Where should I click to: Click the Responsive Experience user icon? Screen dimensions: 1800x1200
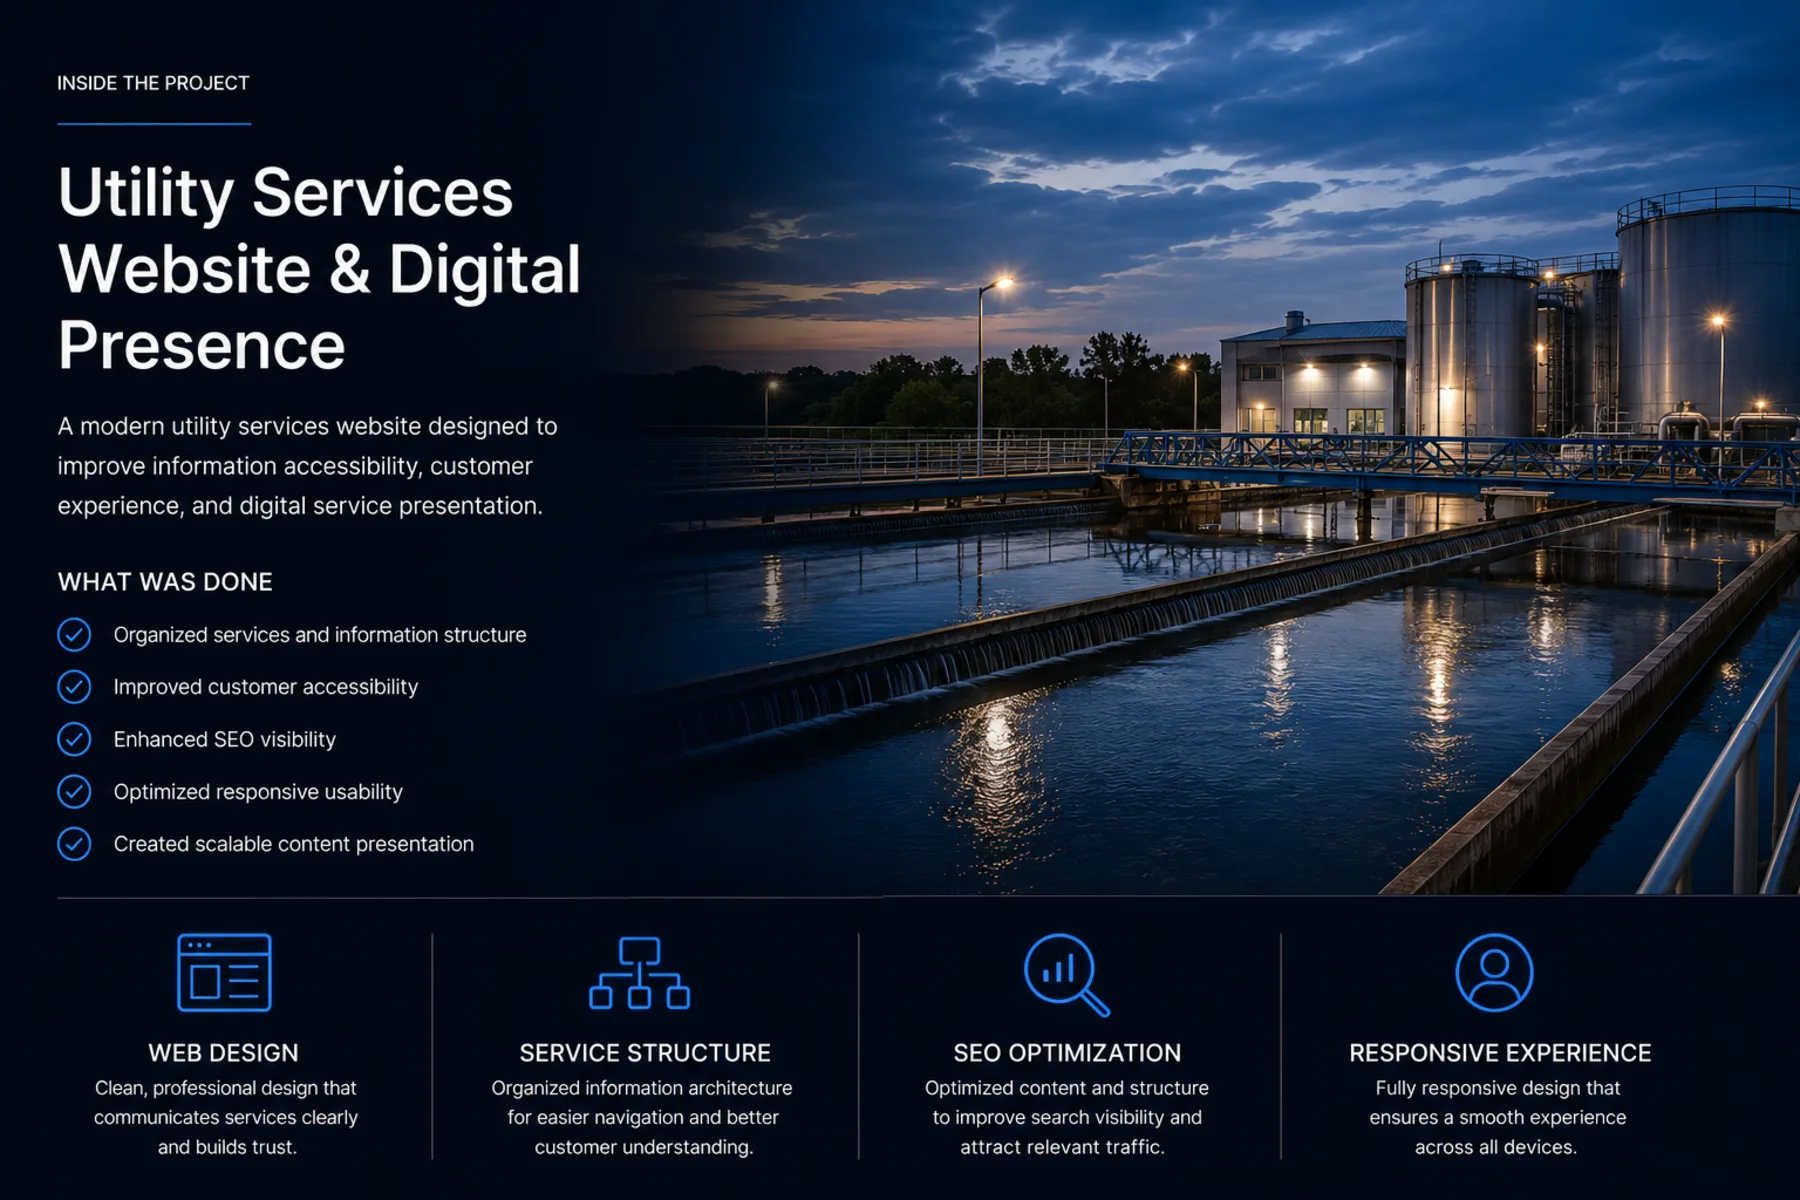coord(1494,973)
